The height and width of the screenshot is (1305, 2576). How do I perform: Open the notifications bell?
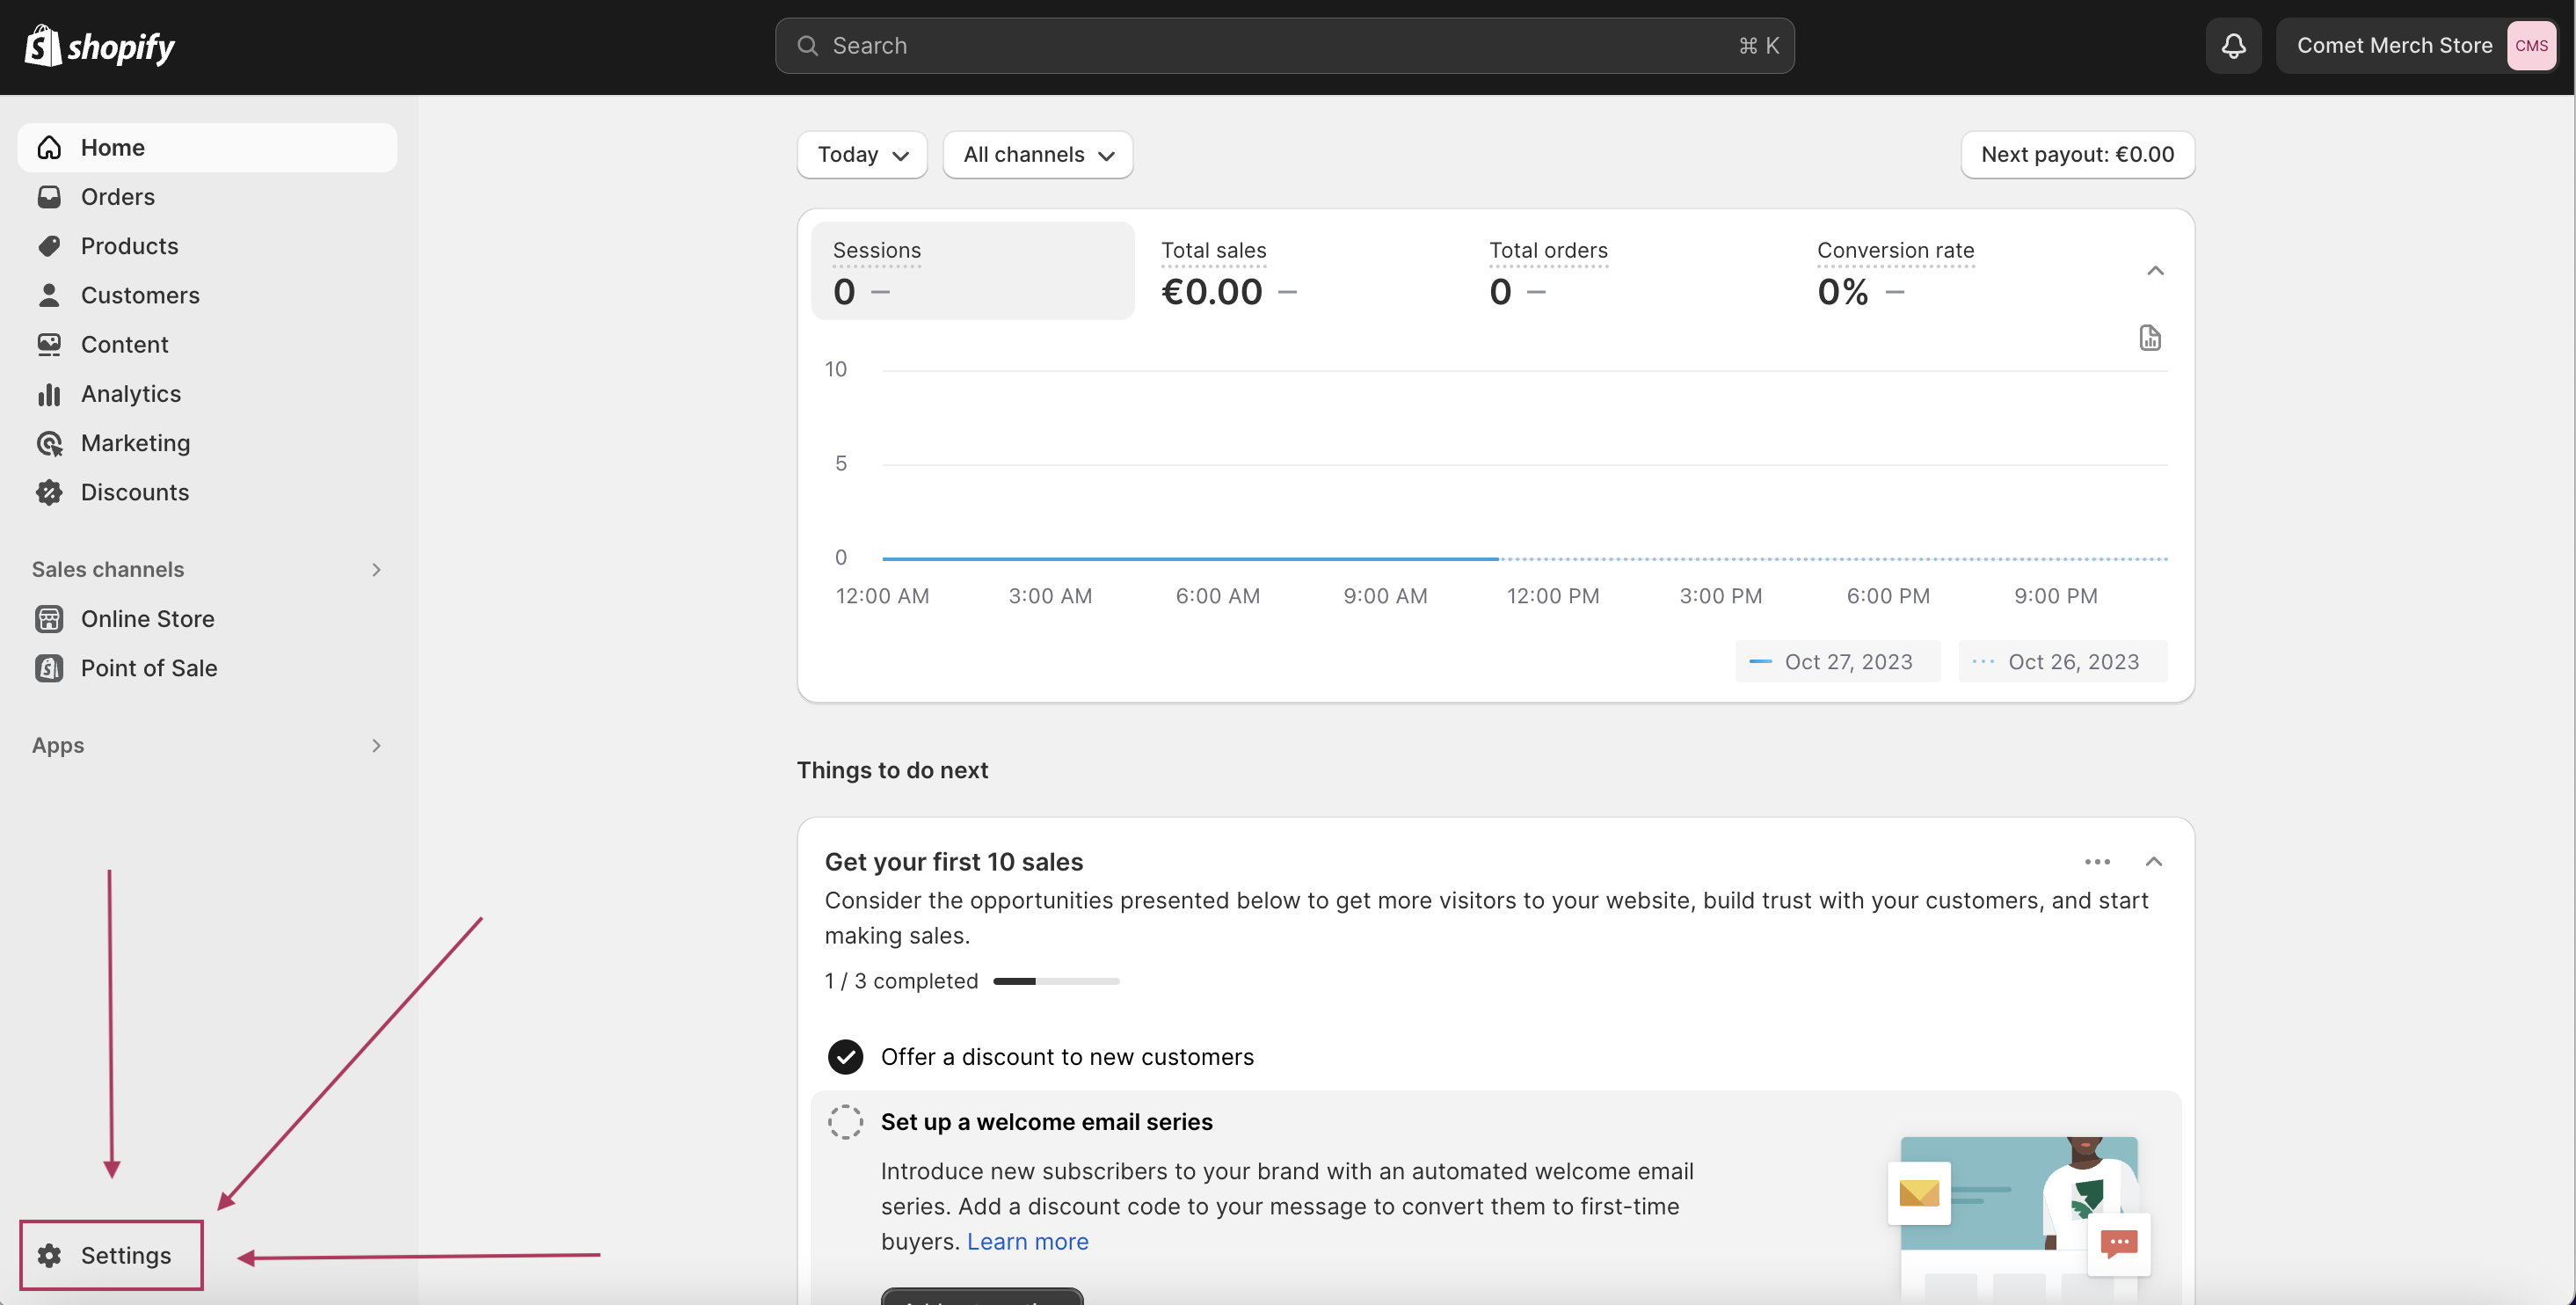point(2233,45)
